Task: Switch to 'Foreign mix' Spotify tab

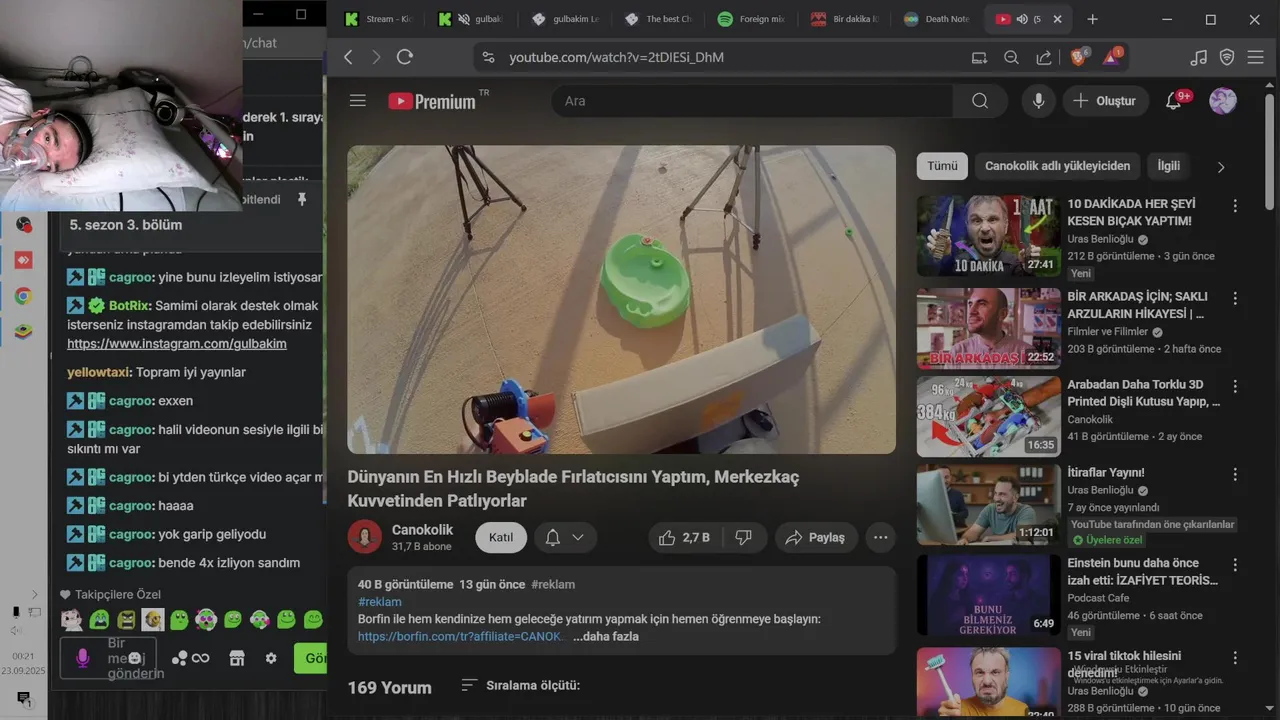Action: pyautogui.click(x=753, y=19)
